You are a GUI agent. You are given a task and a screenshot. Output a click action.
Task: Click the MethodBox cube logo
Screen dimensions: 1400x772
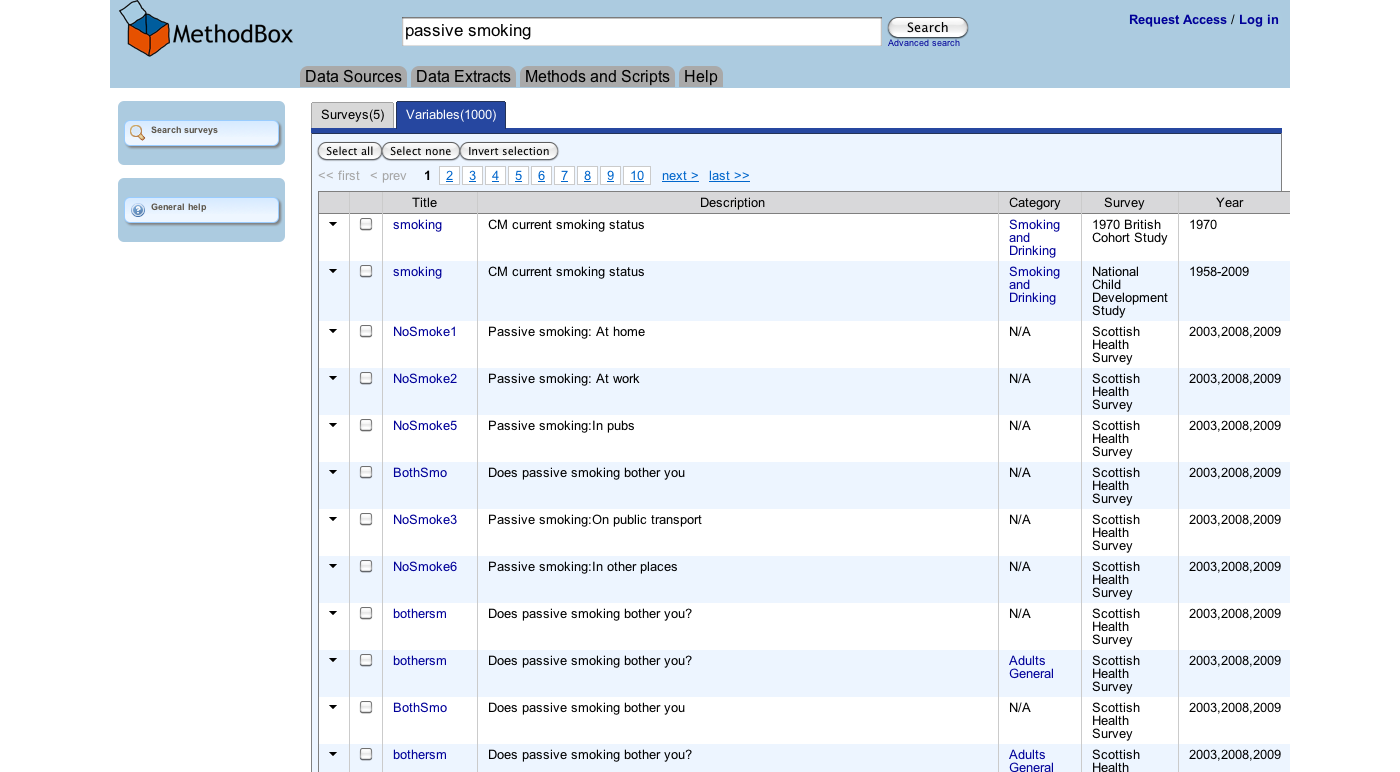[146, 29]
